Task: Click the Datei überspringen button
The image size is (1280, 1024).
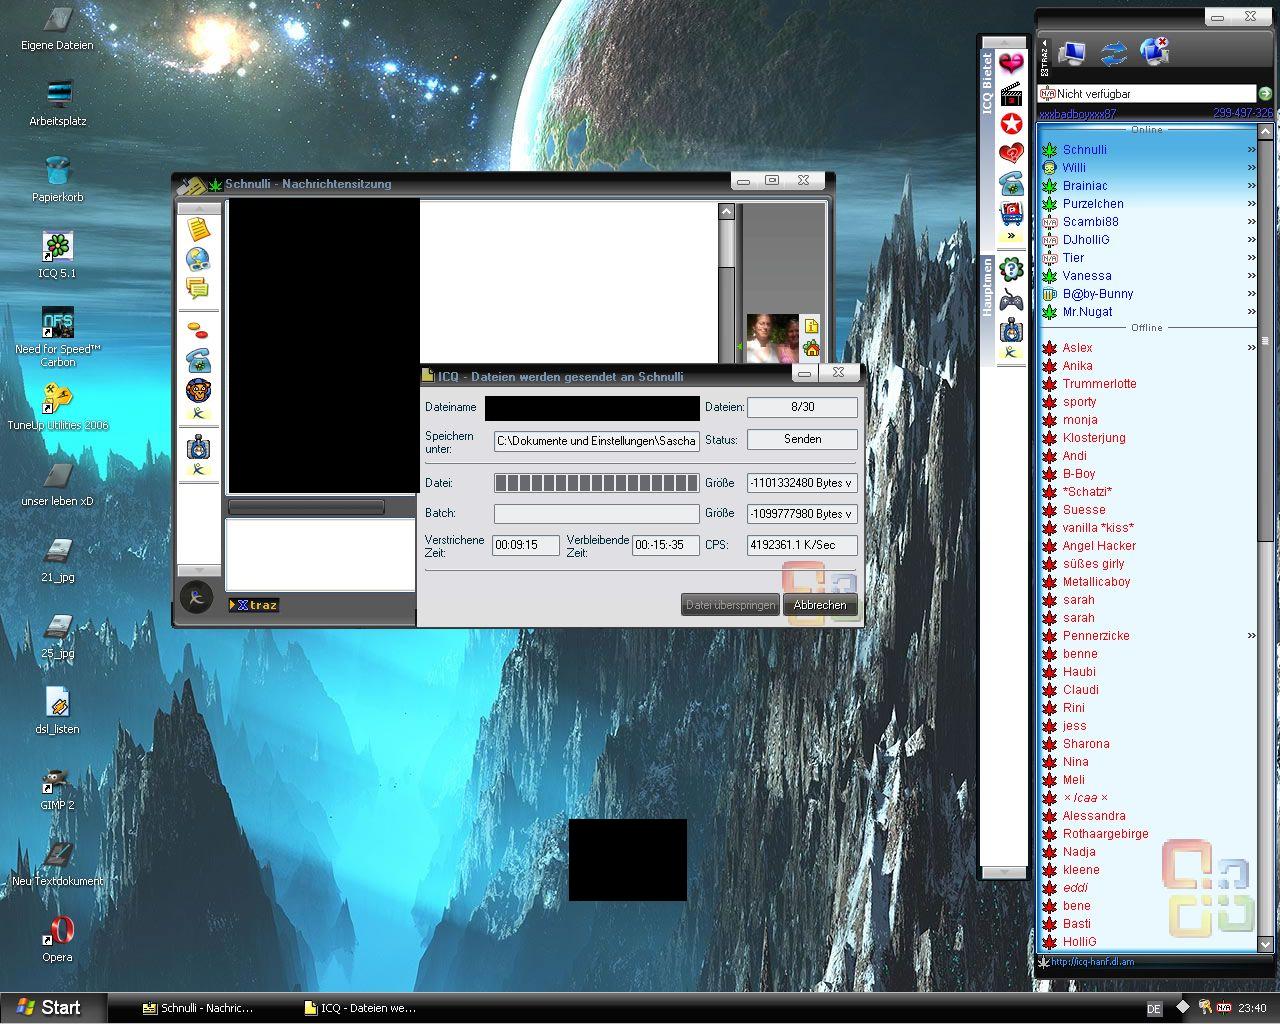Action: pyautogui.click(x=731, y=605)
